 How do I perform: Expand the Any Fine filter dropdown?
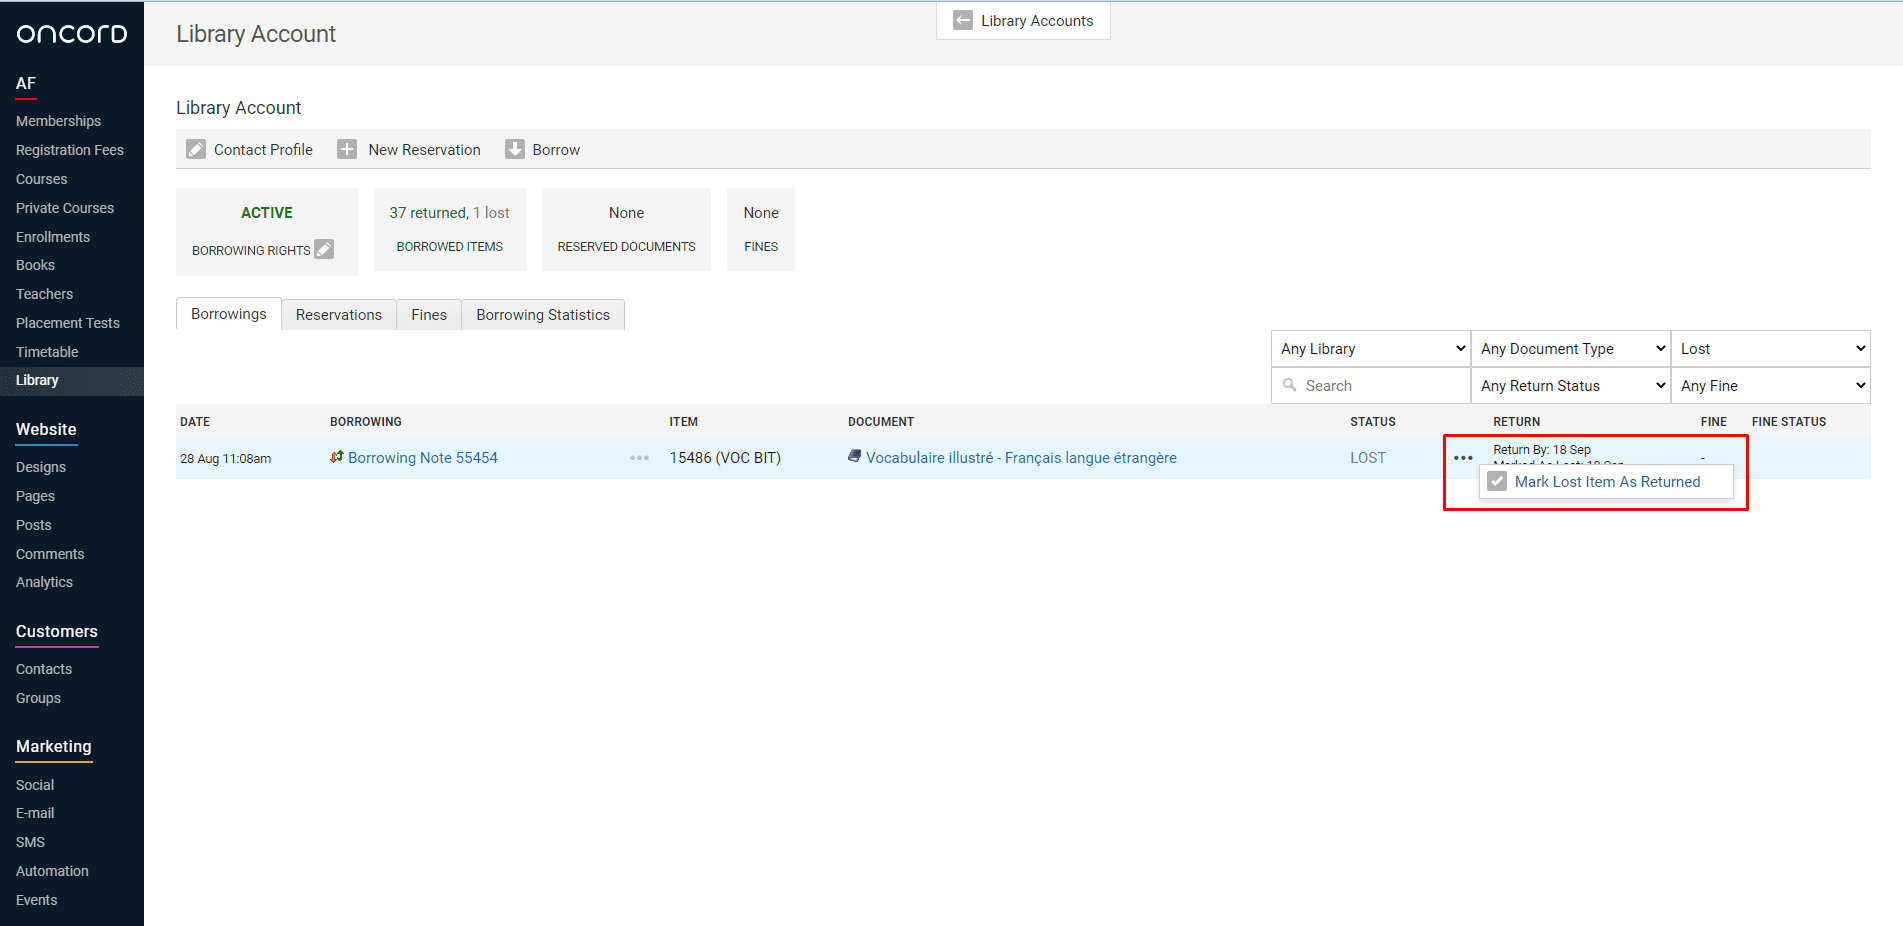click(1770, 386)
